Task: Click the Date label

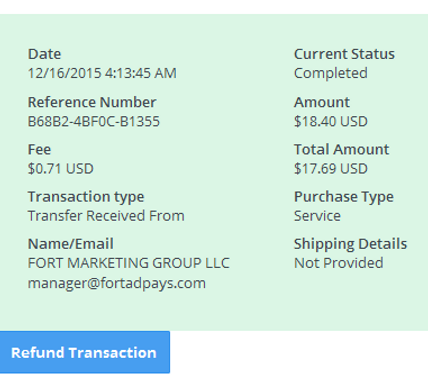Action: click(x=44, y=54)
